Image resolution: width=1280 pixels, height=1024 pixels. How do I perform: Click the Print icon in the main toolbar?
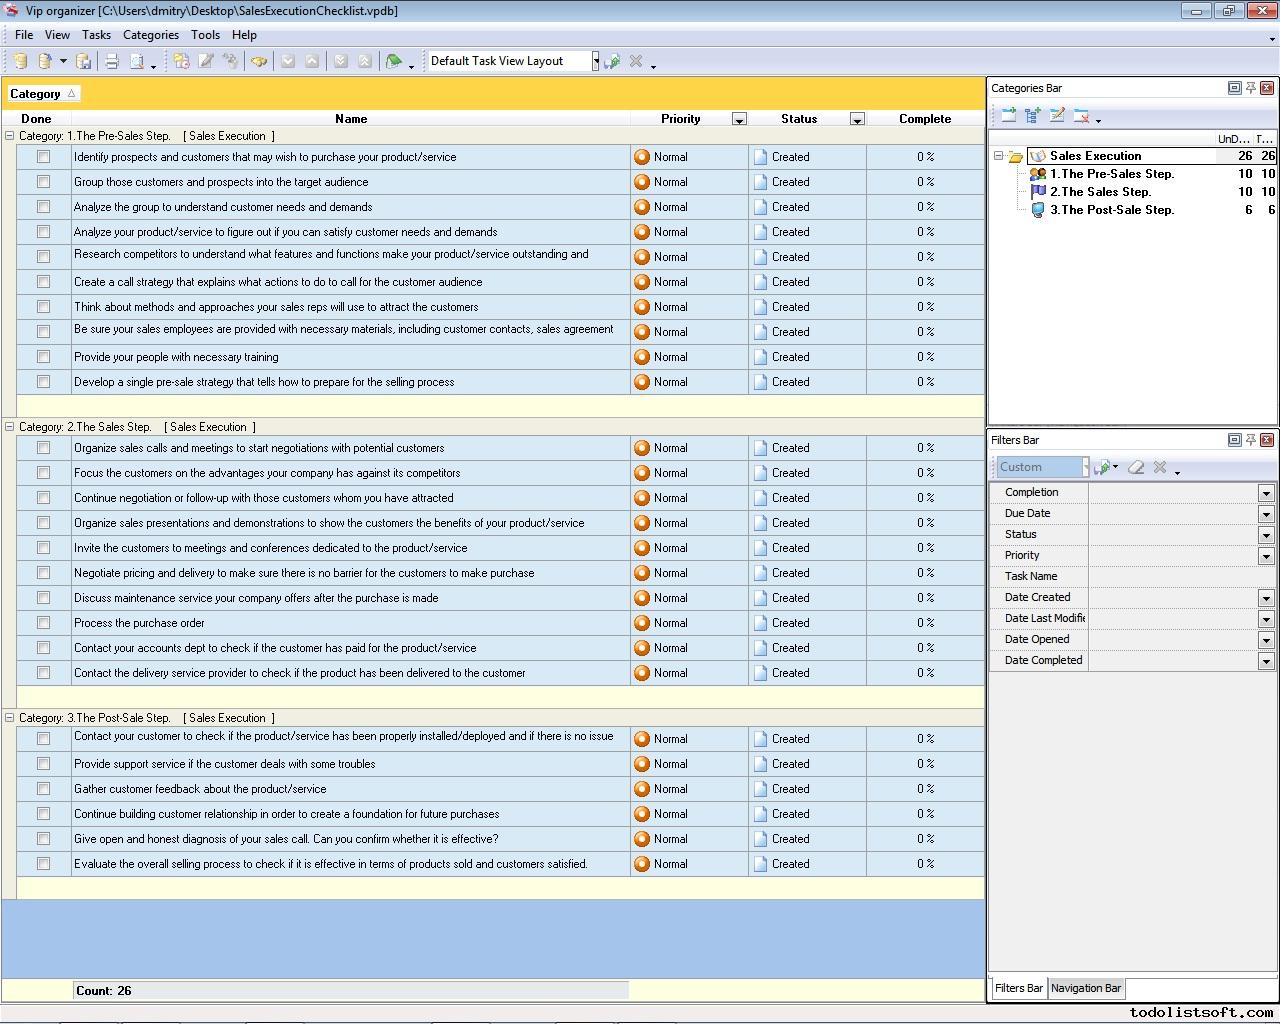[112, 61]
